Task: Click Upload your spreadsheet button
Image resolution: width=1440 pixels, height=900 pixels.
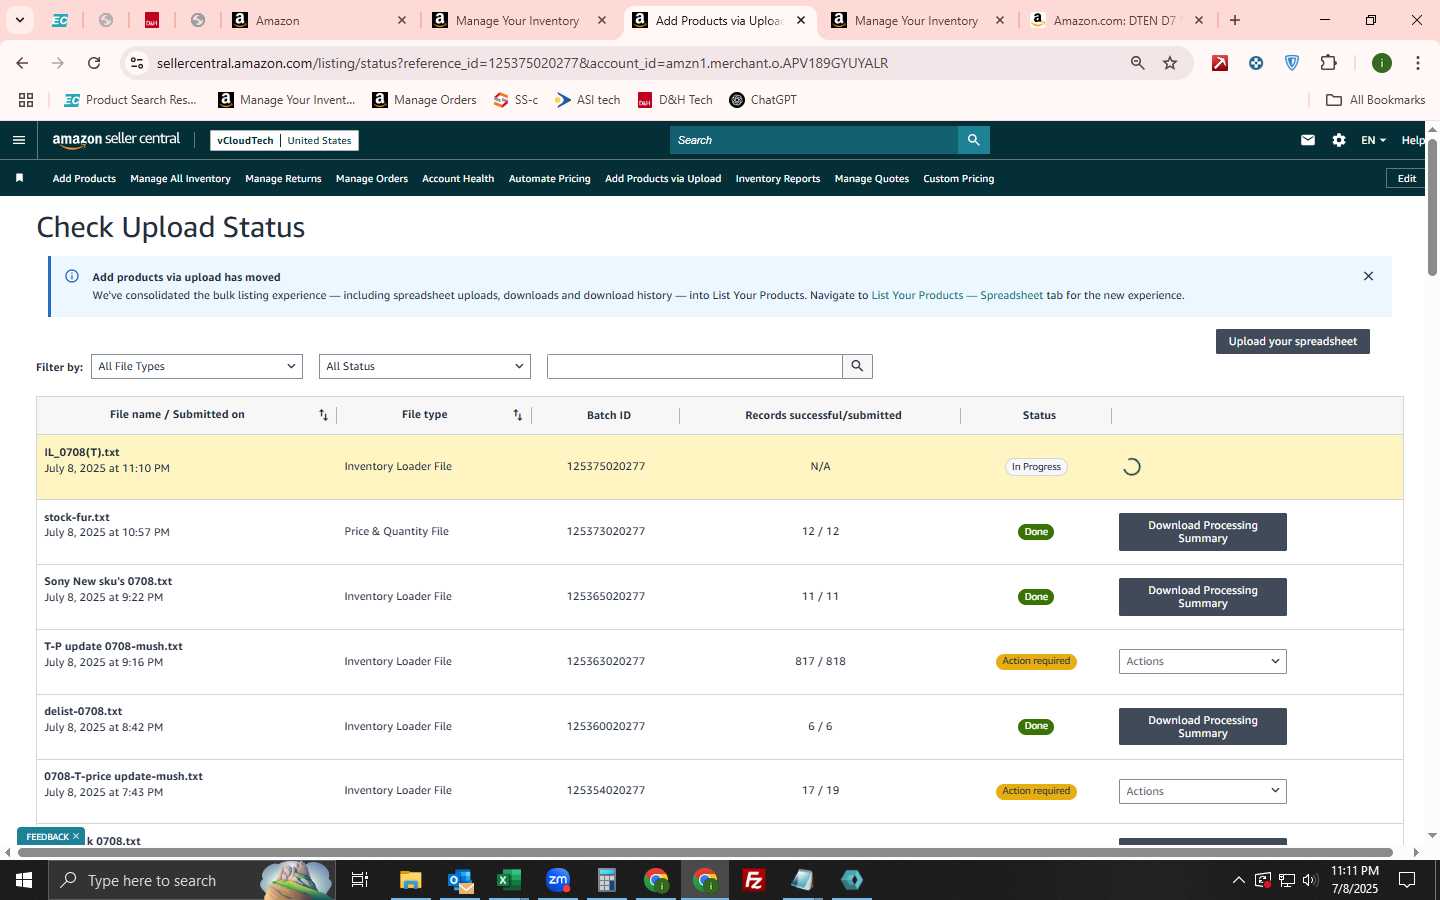Action: pos(1292,341)
